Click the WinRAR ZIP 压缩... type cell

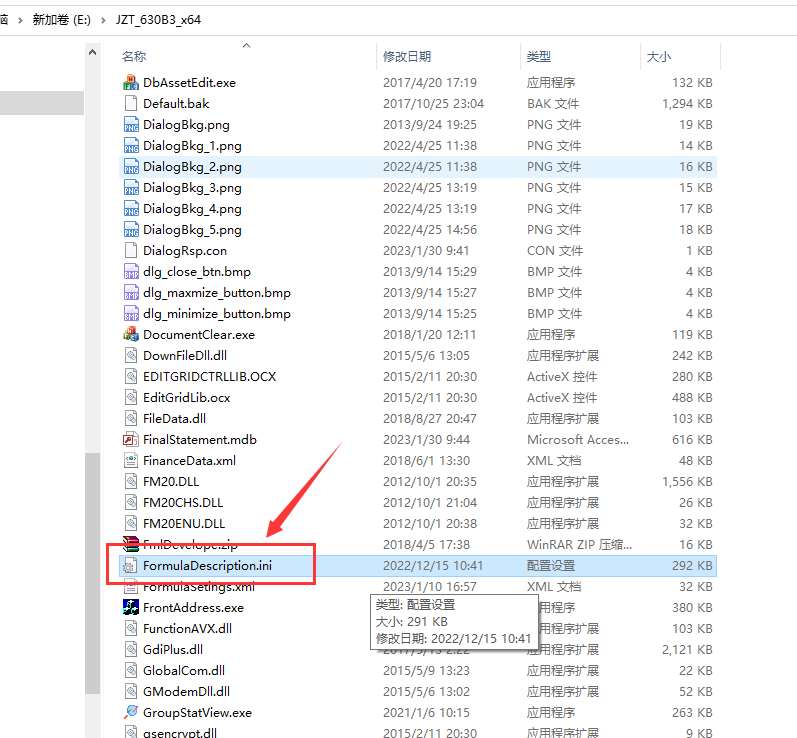click(579, 545)
